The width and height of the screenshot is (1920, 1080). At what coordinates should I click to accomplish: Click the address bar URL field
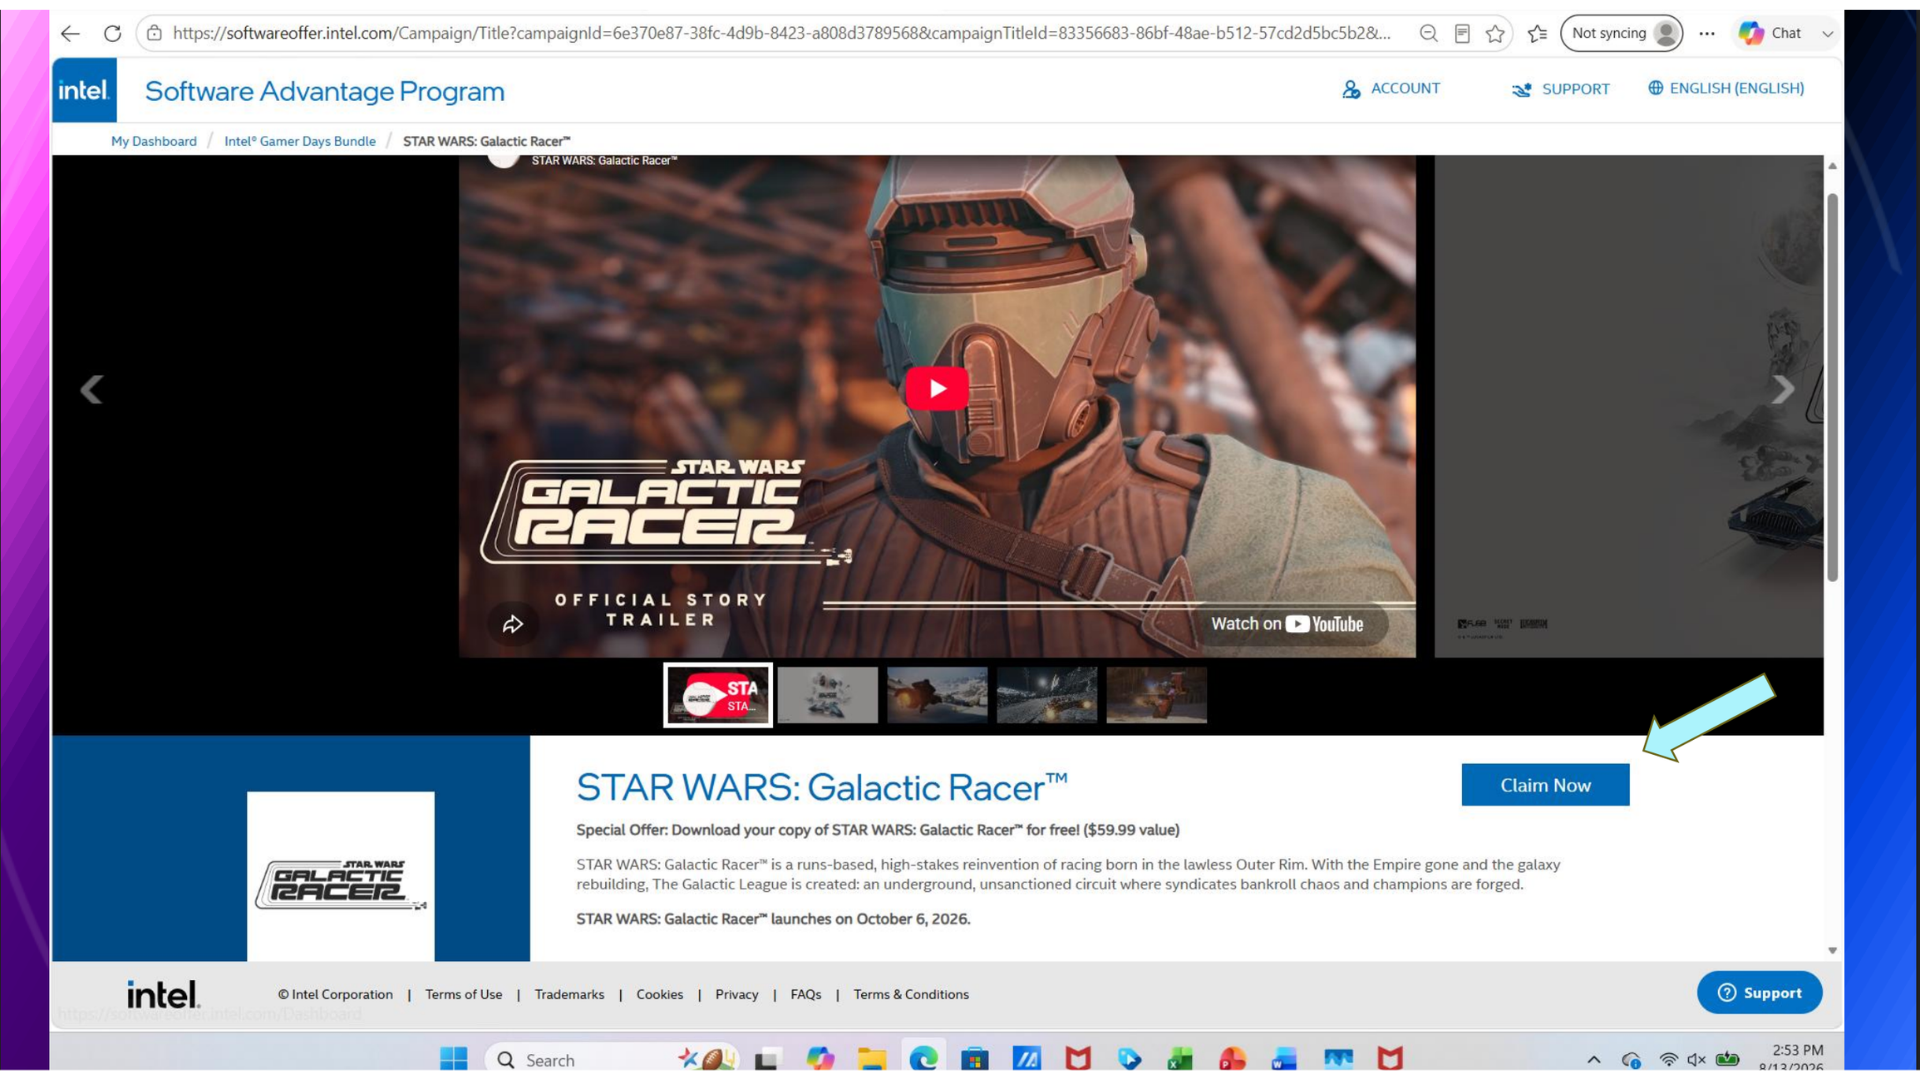tap(781, 33)
